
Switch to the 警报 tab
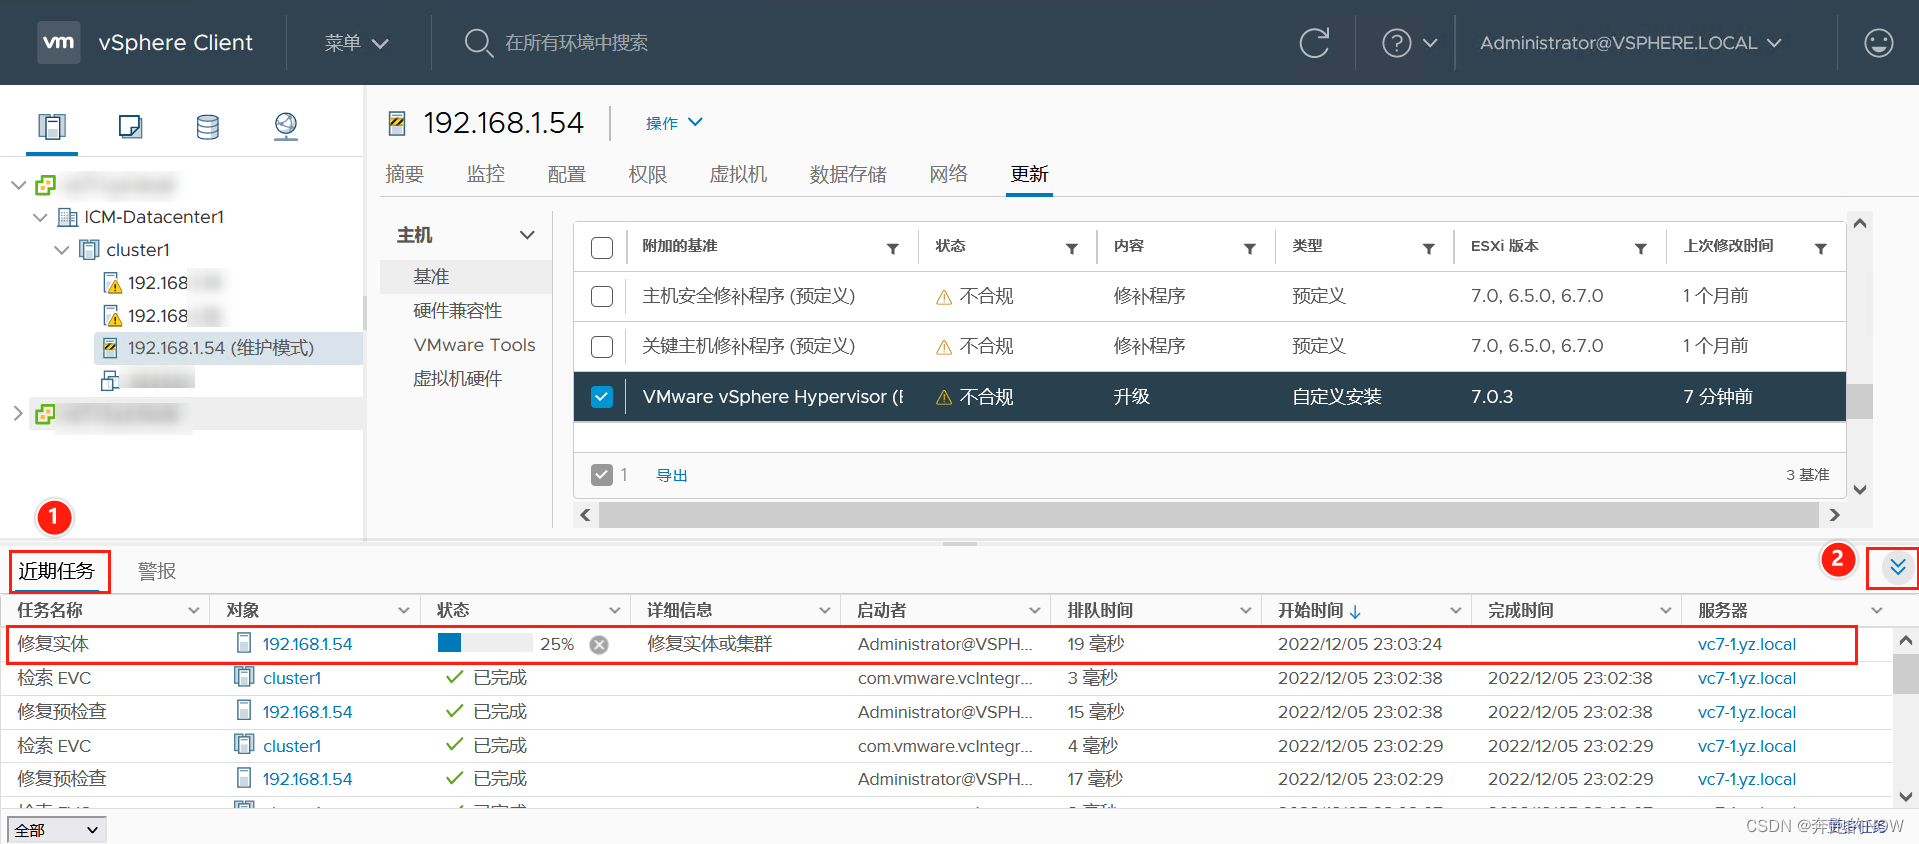click(x=157, y=571)
